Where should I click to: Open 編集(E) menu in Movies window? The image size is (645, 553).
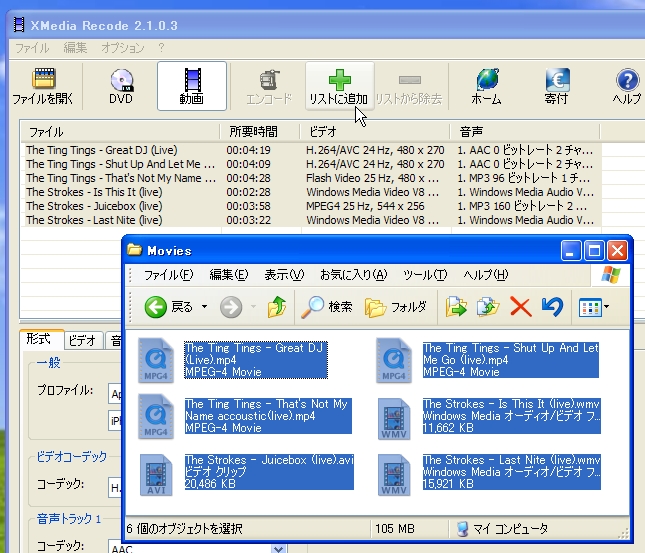click(229, 274)
